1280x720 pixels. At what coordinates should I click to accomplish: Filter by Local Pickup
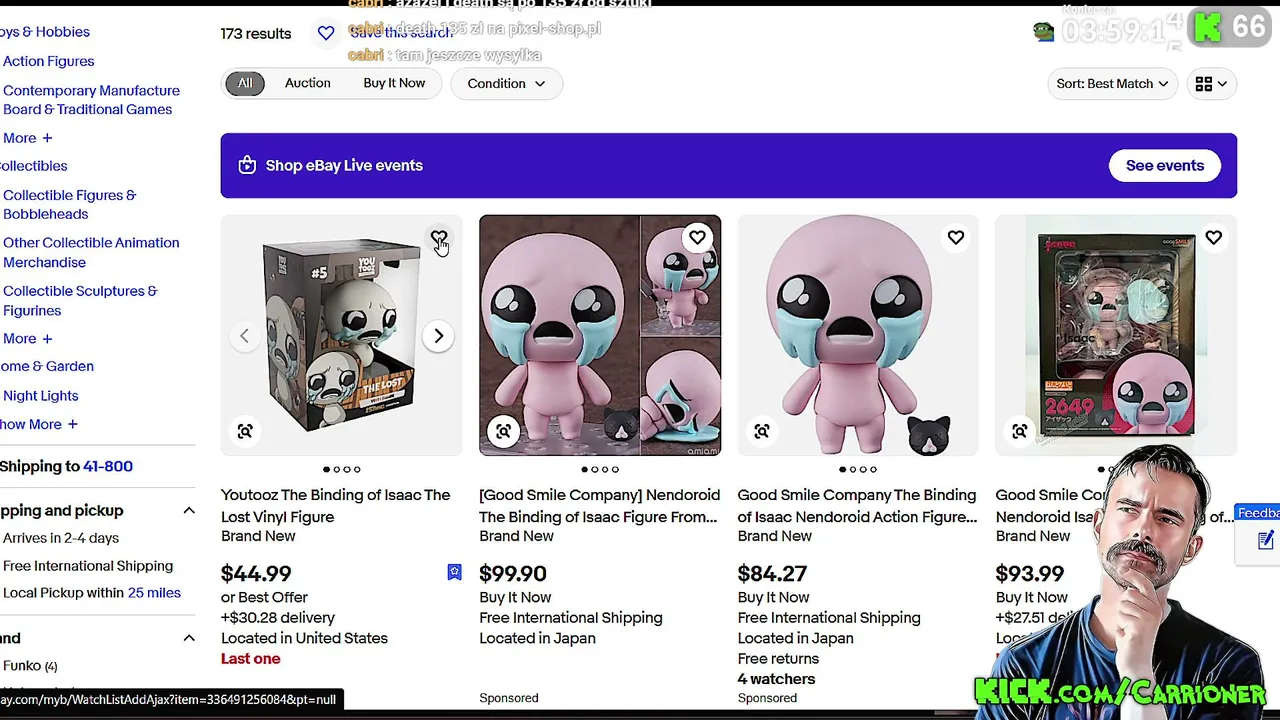63,593
